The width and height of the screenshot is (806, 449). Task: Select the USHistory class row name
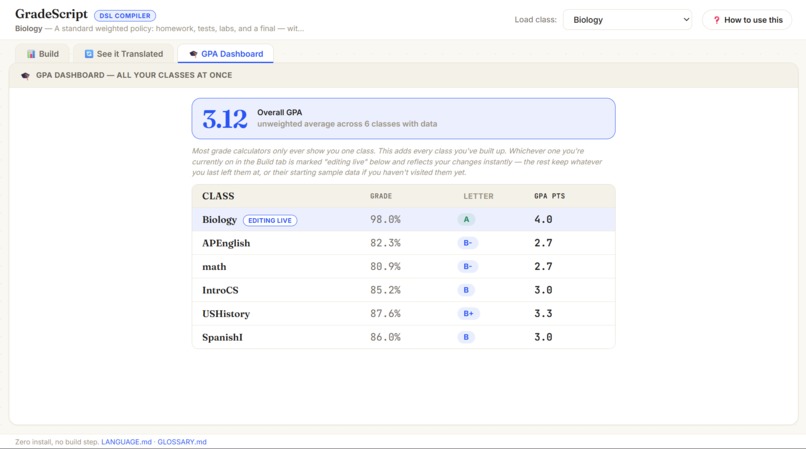coord(226,314)
